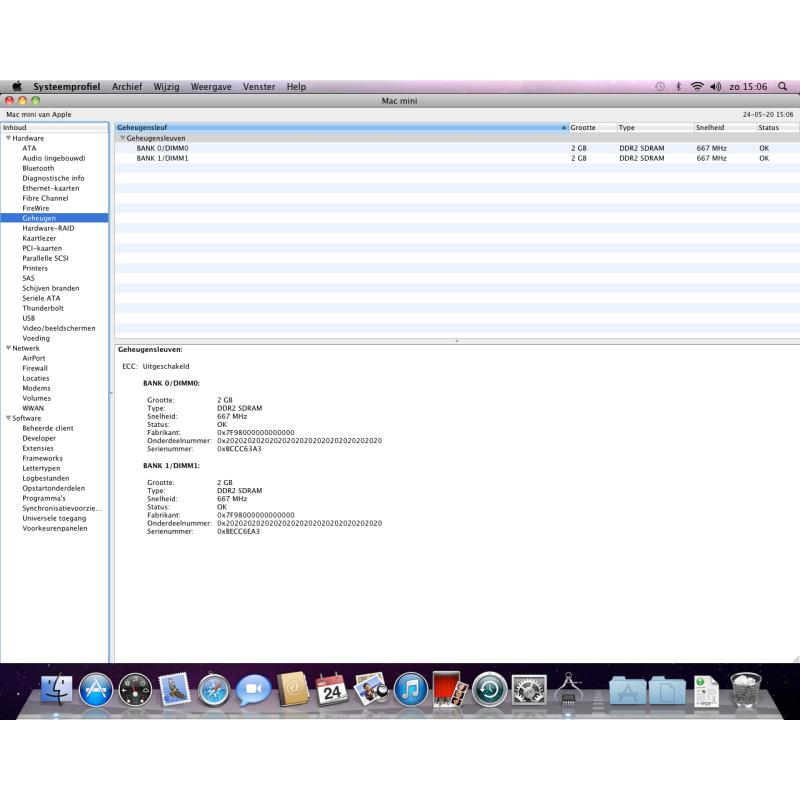Image resolution: width=800 pixels, height=800 pixels.
Task: Open the Apple menu
Action: 17,86
